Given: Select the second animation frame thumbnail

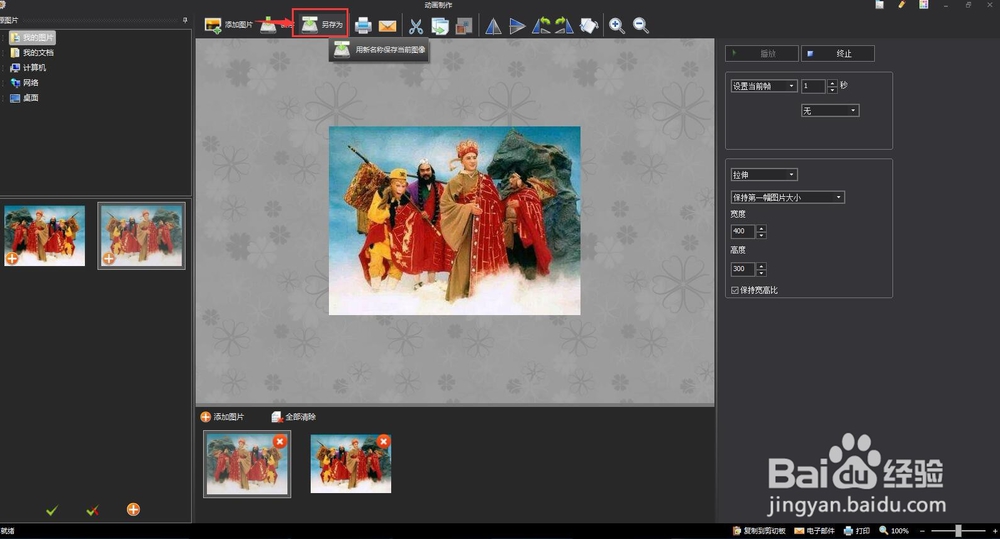Looking at the screenshot, I should coord(351,464).
